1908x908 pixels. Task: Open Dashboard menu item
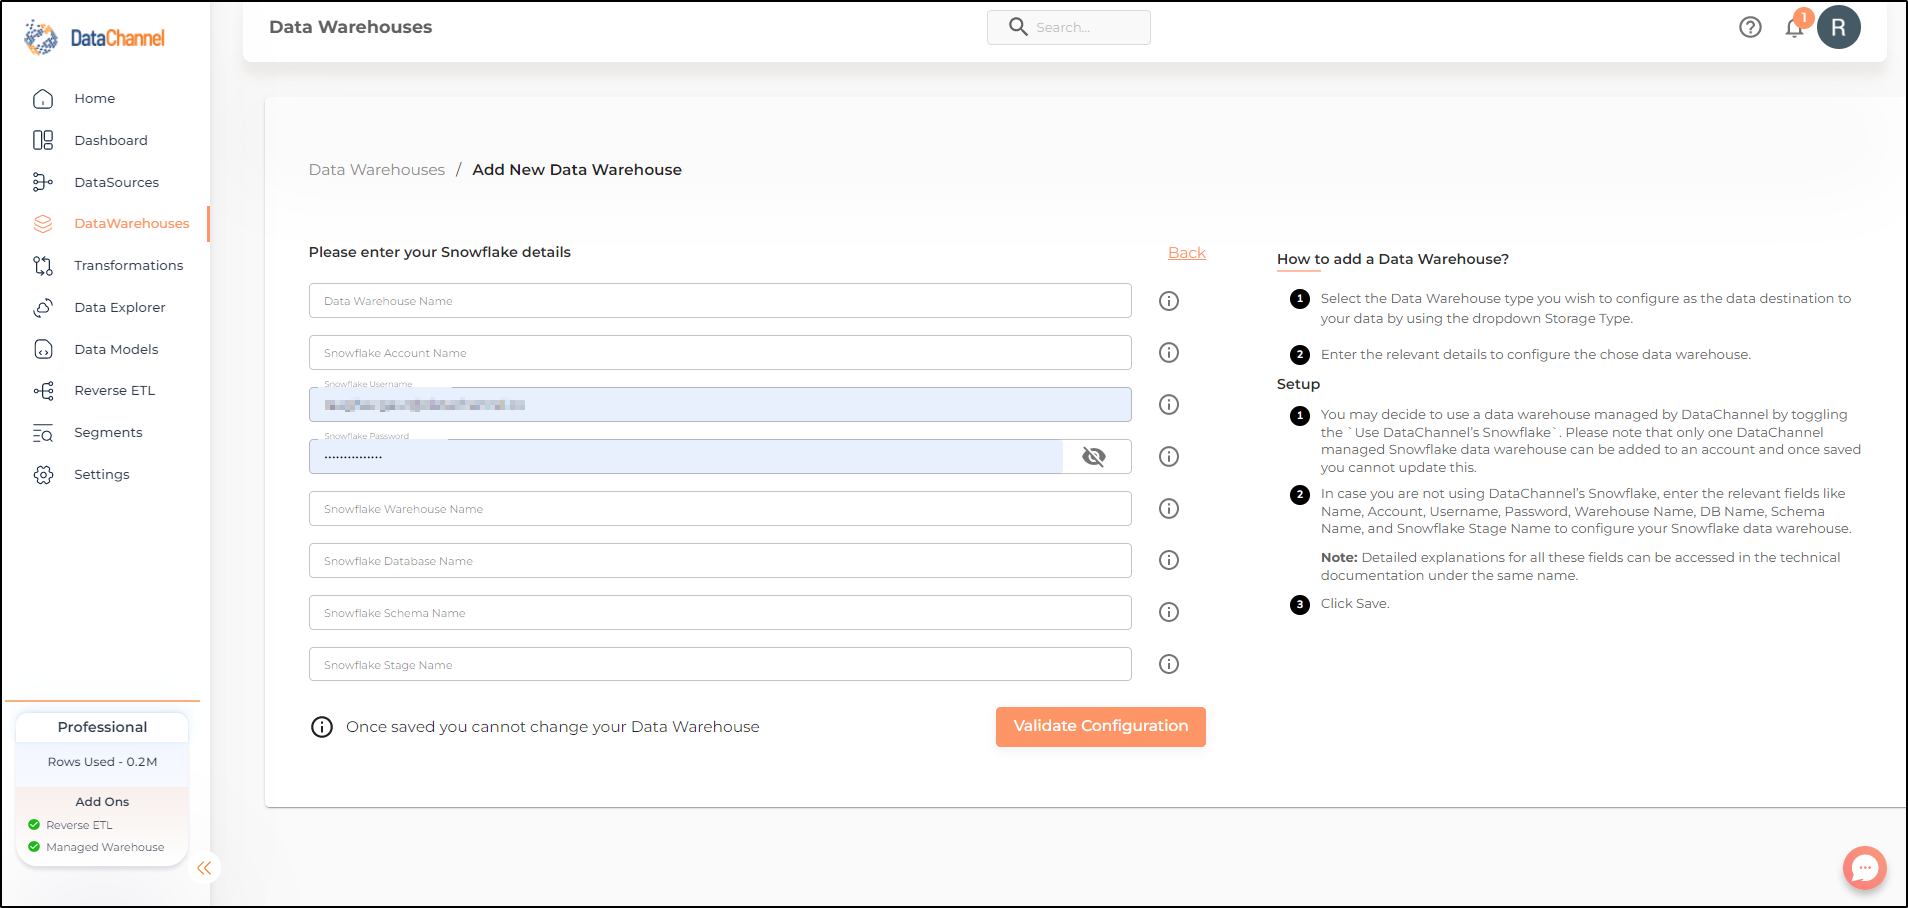pyautogui.click(x=111, y=140)
